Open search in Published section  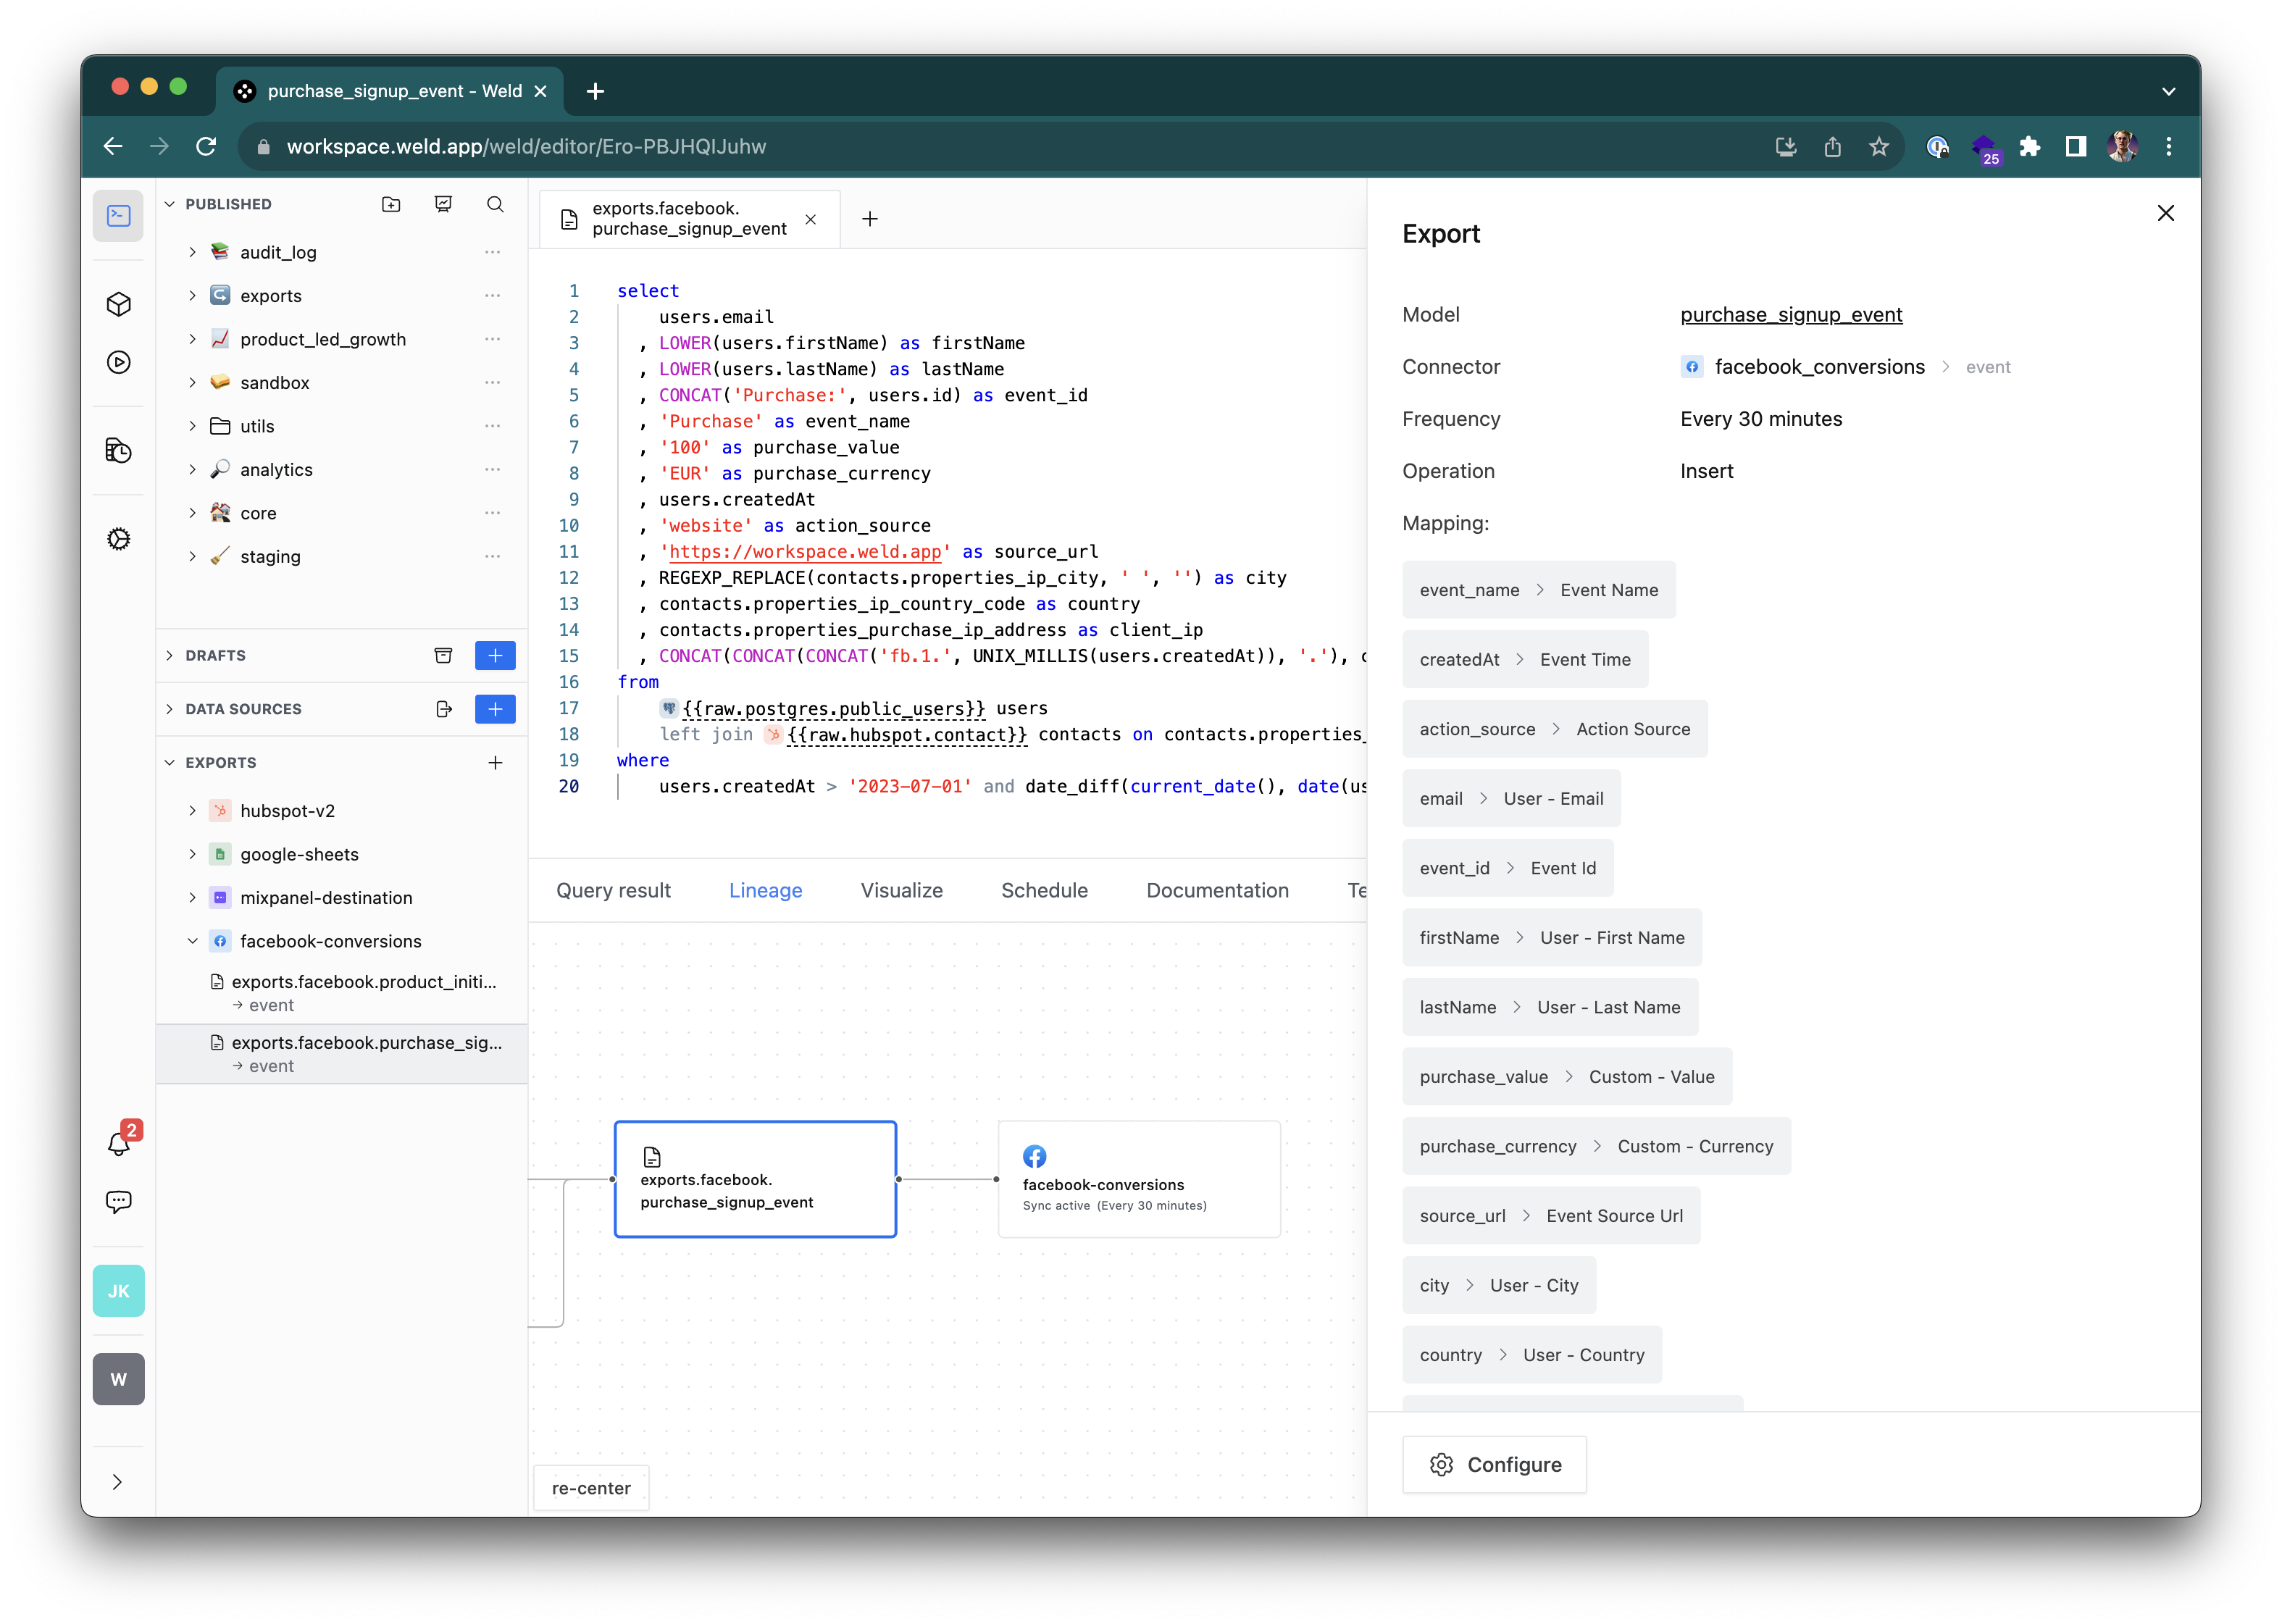495,204
